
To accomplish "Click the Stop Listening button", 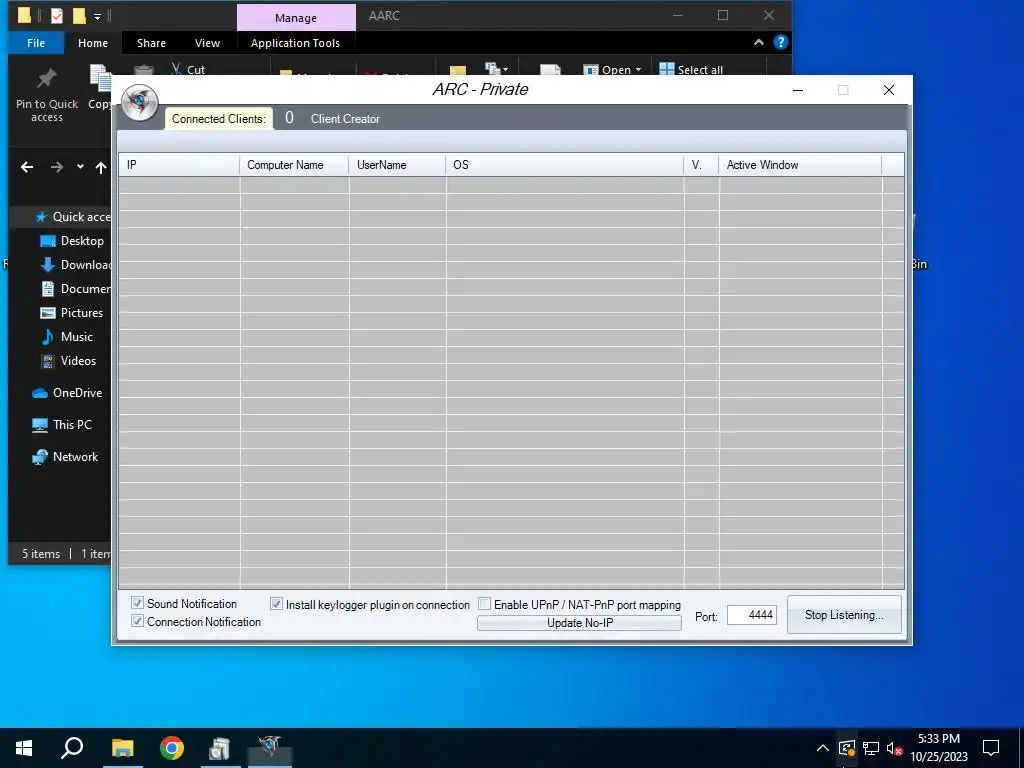I will (844, 615).
